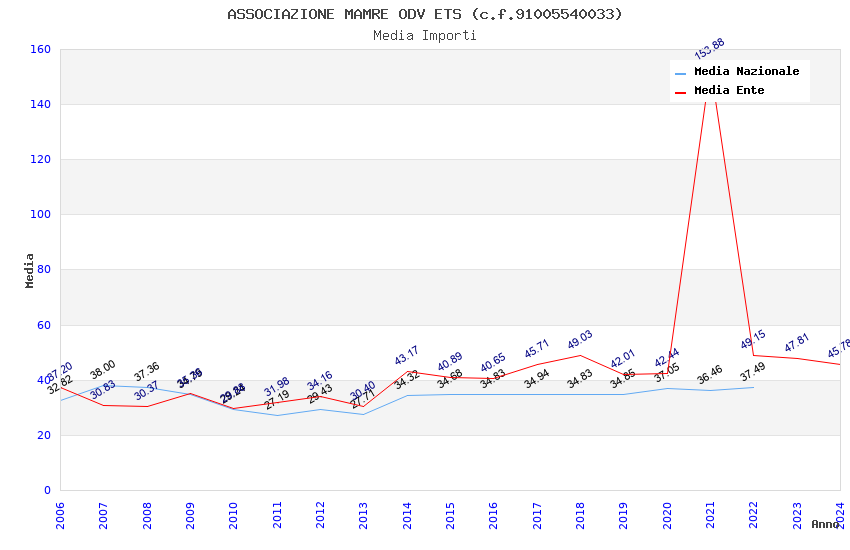This screenshot has height=550, width=850.
Task: Click the y-axis title Media
Action: click(29, 270)
